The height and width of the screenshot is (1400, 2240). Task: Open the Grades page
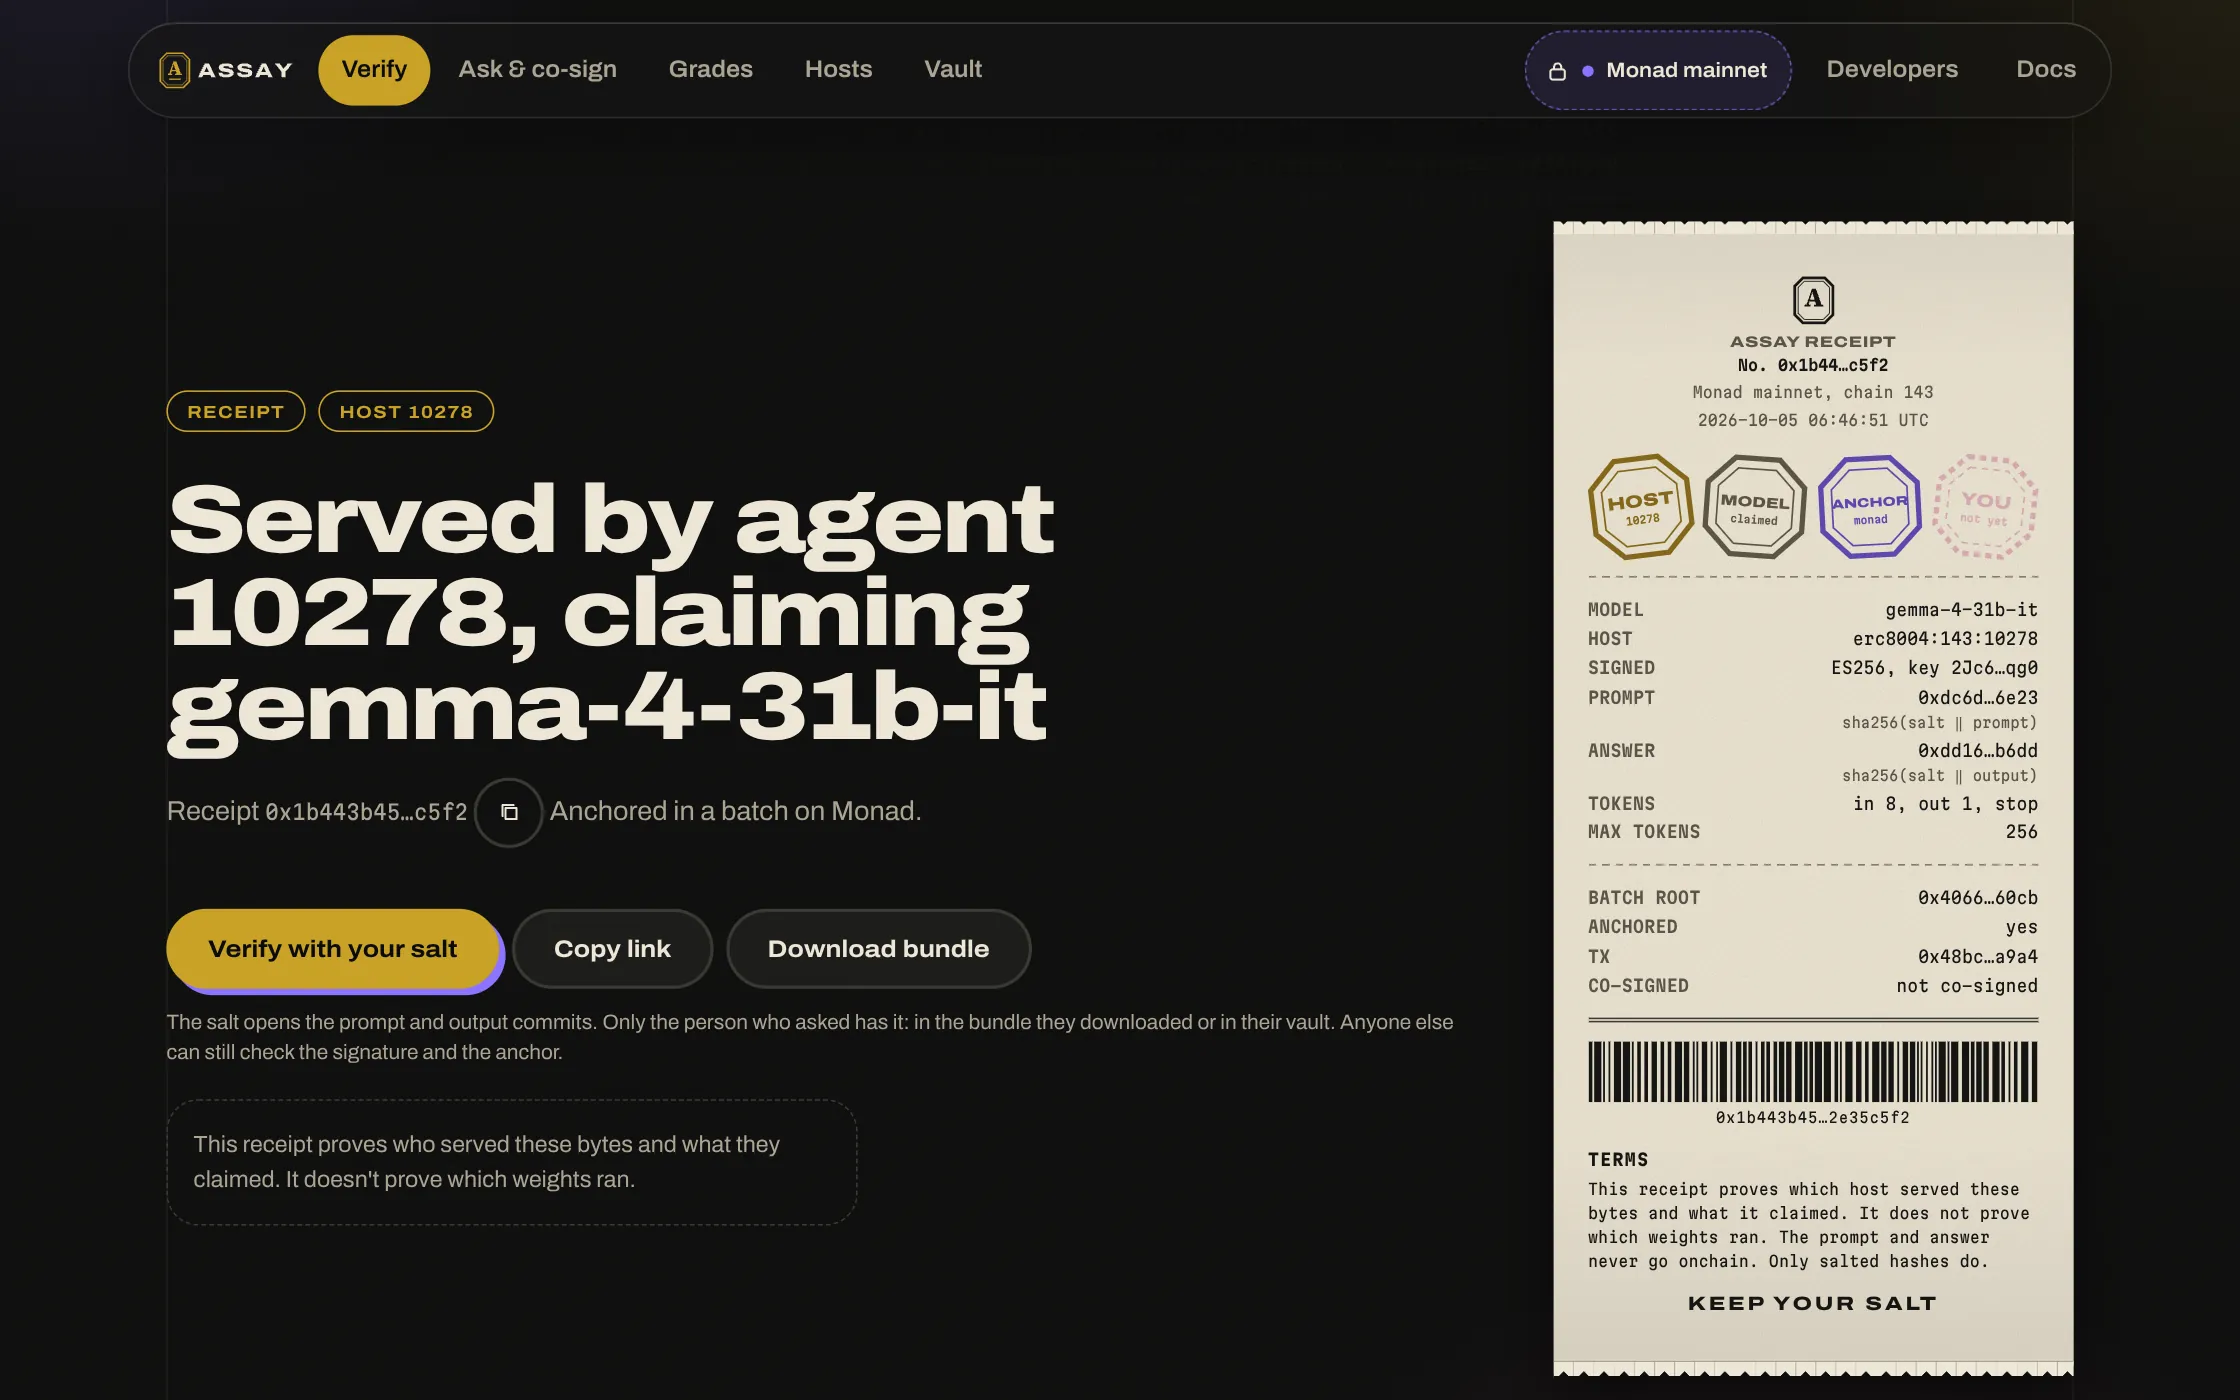coord(711,70)
